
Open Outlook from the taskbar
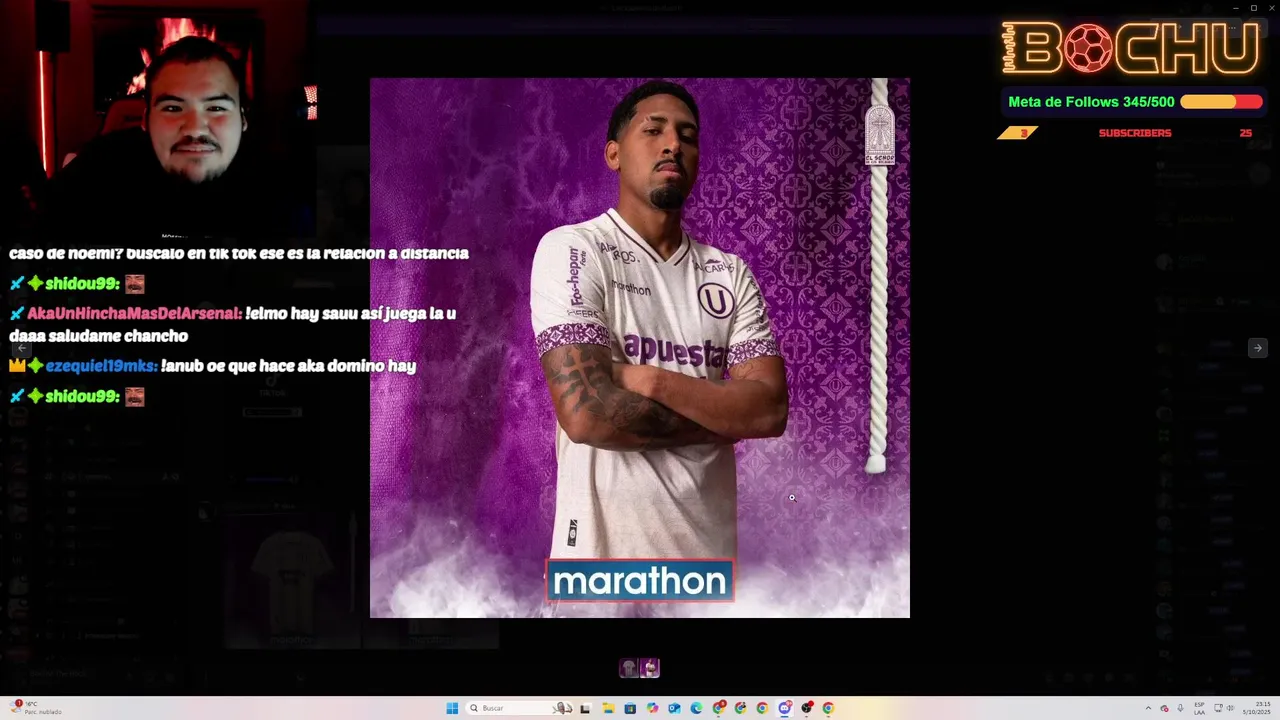pos(674,708)
